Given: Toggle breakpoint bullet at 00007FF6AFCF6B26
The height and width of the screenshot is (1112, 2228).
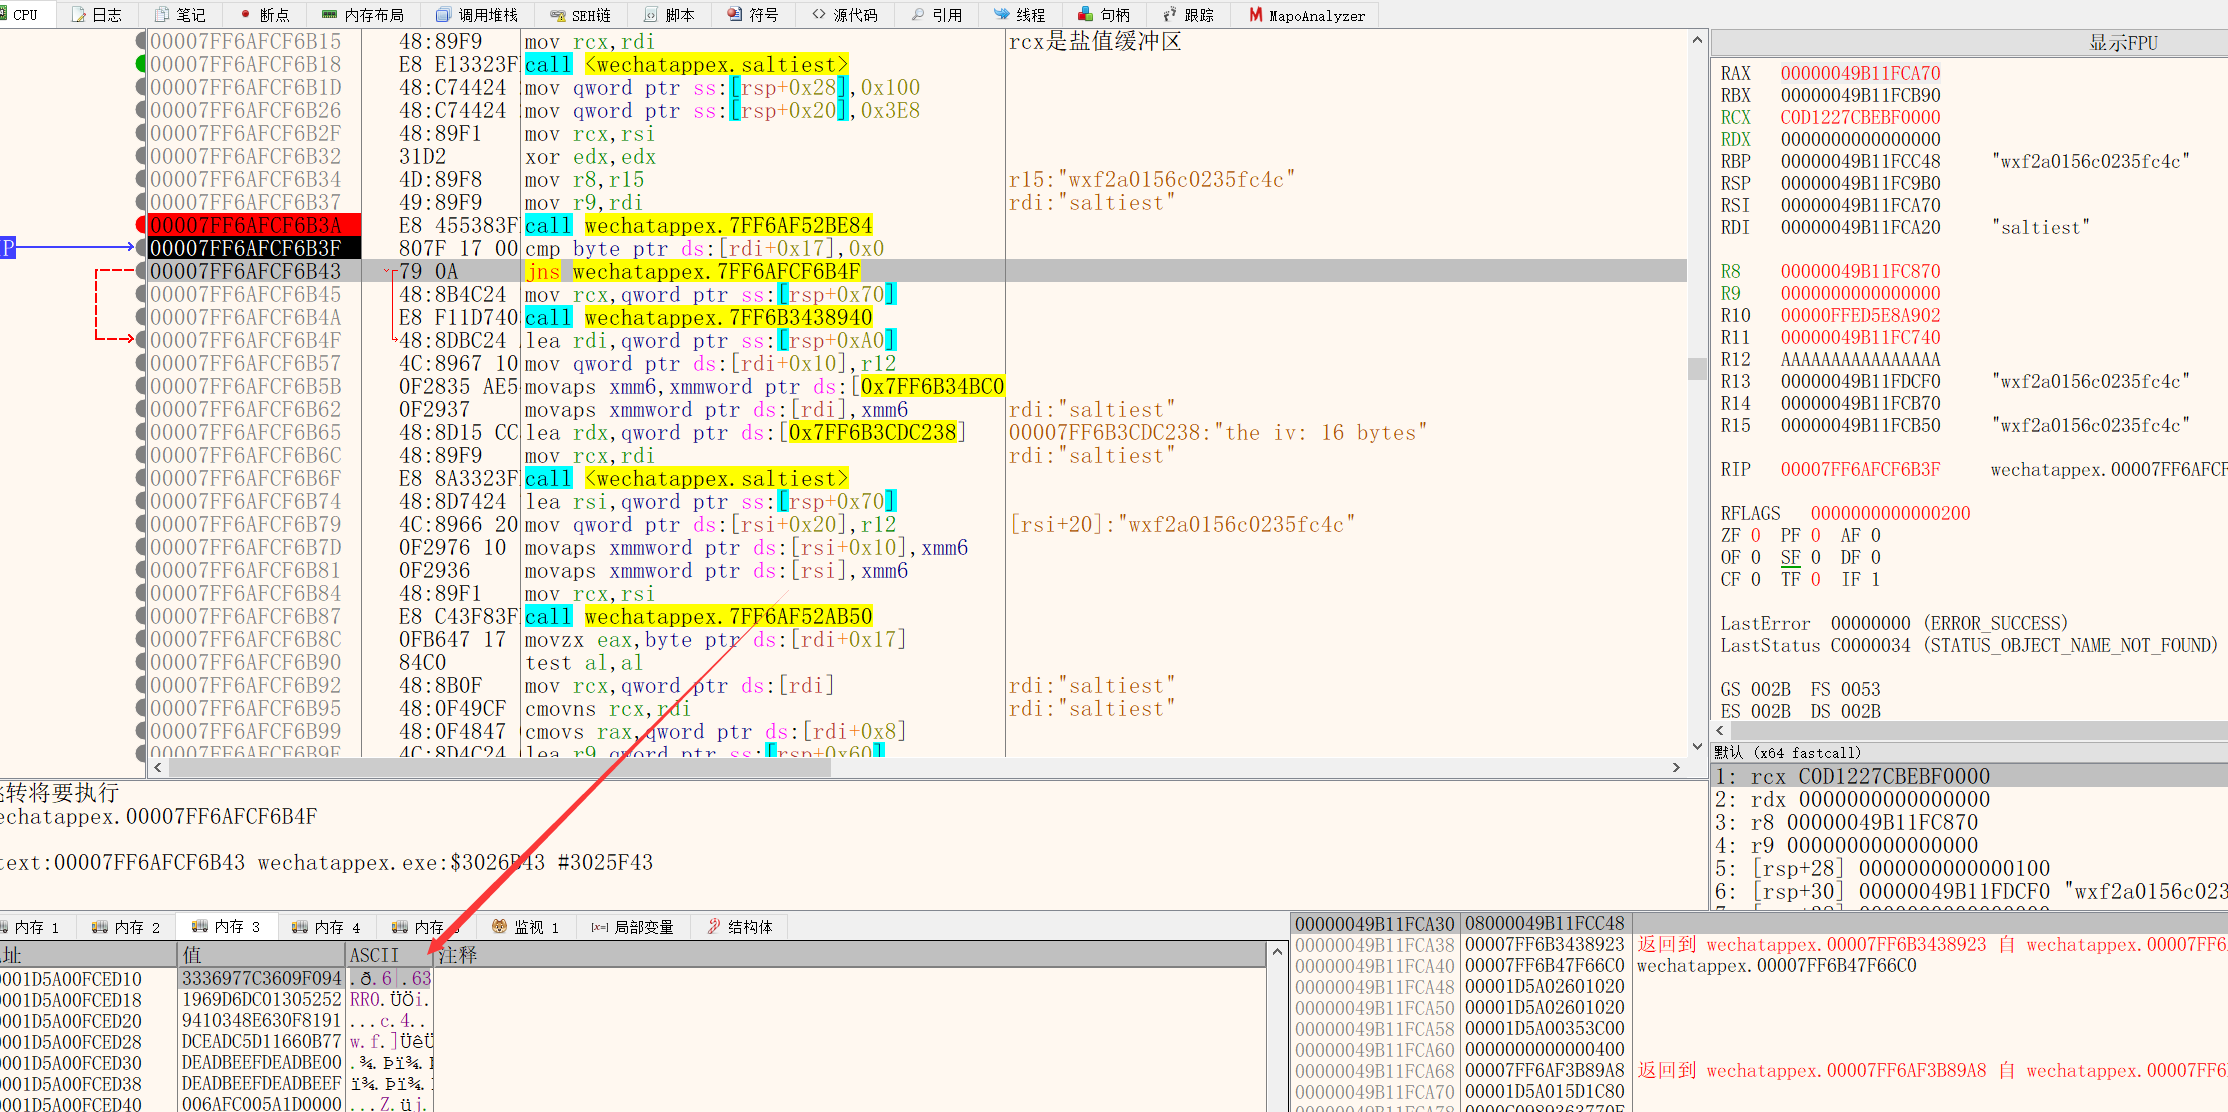Looking at the screenshot, I should point(141,110).
